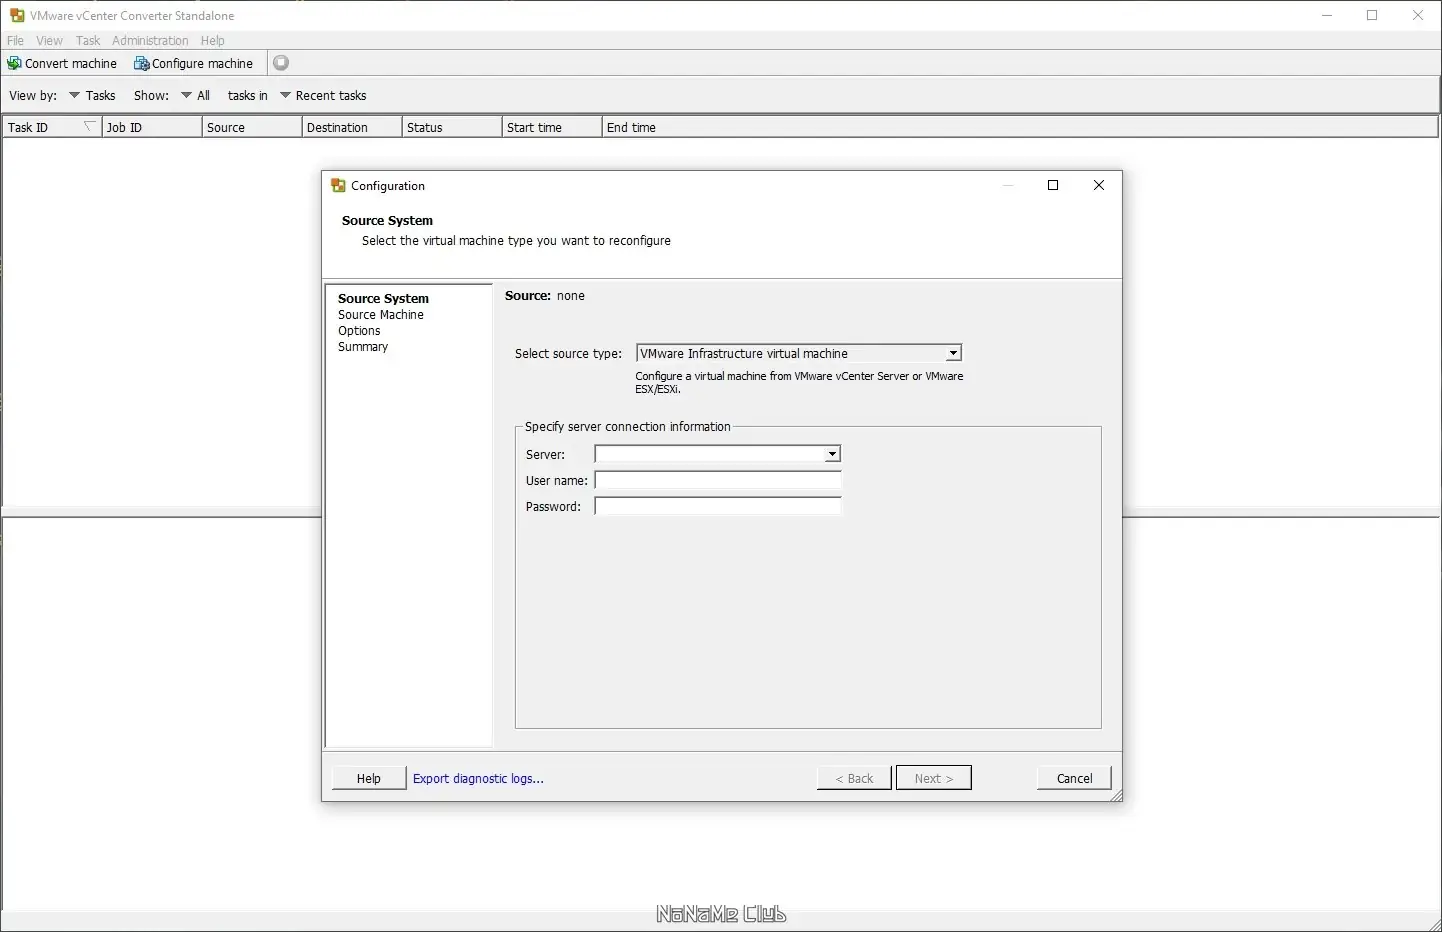Close the Configuration dialog with its X

[x=1099, y=185]
